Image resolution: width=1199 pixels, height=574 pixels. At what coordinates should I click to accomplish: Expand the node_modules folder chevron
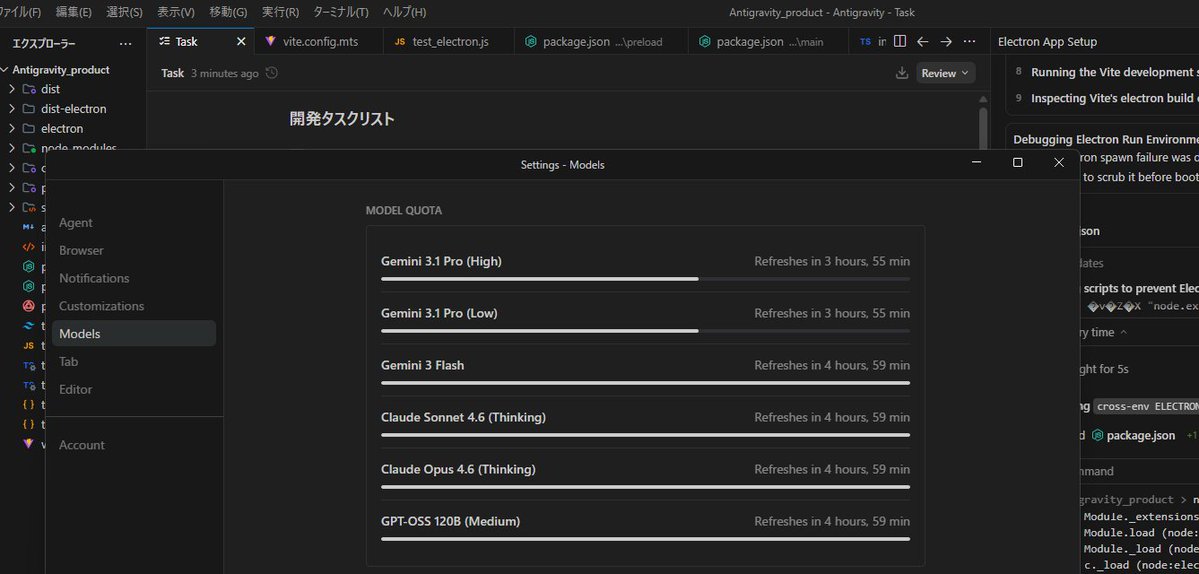pos(11,148)
